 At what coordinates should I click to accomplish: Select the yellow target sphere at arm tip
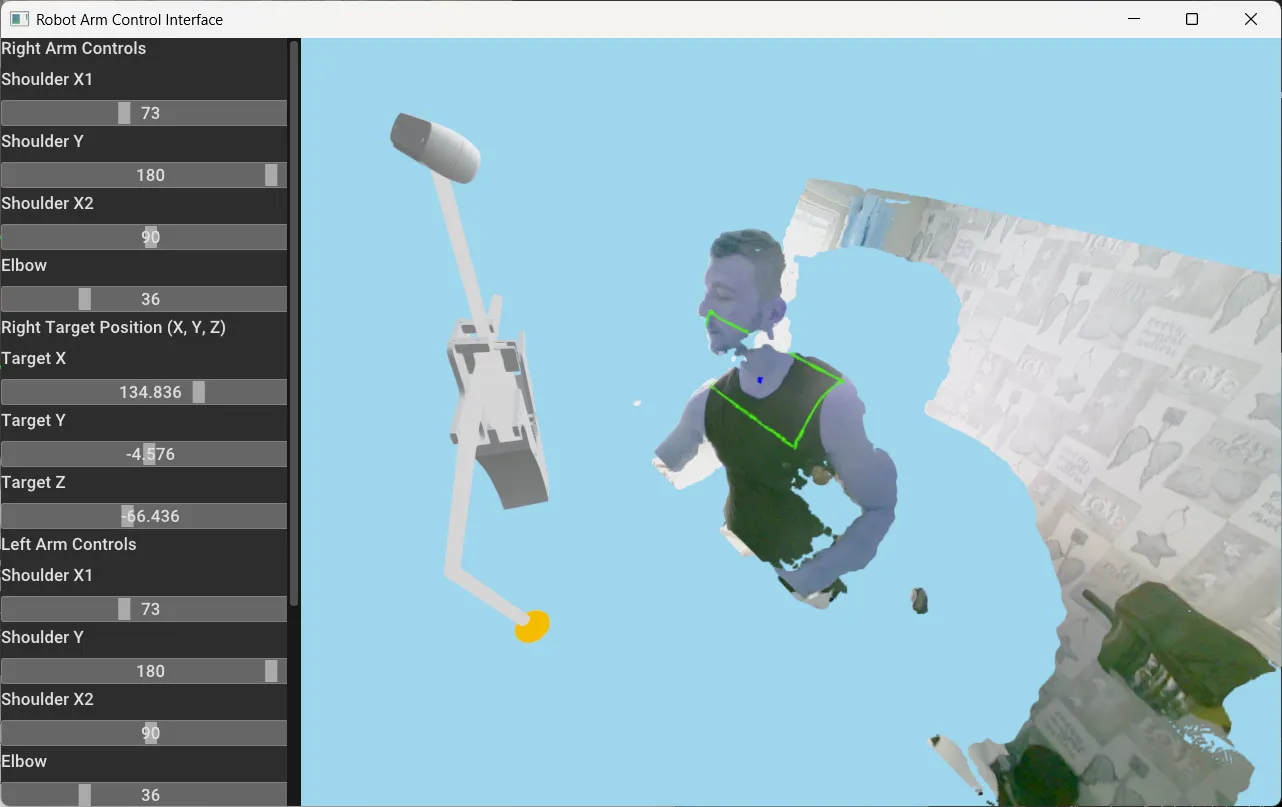click(x=532, y=626)
